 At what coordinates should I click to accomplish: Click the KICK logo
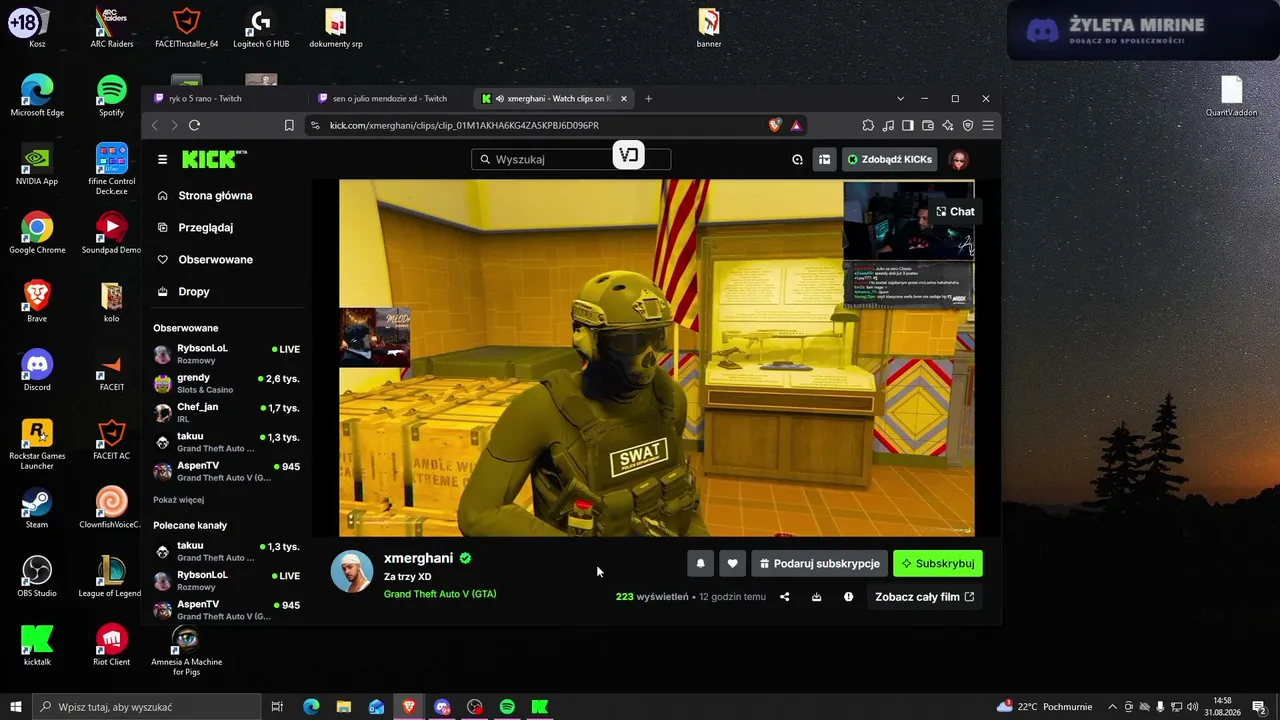click(214, 159)
